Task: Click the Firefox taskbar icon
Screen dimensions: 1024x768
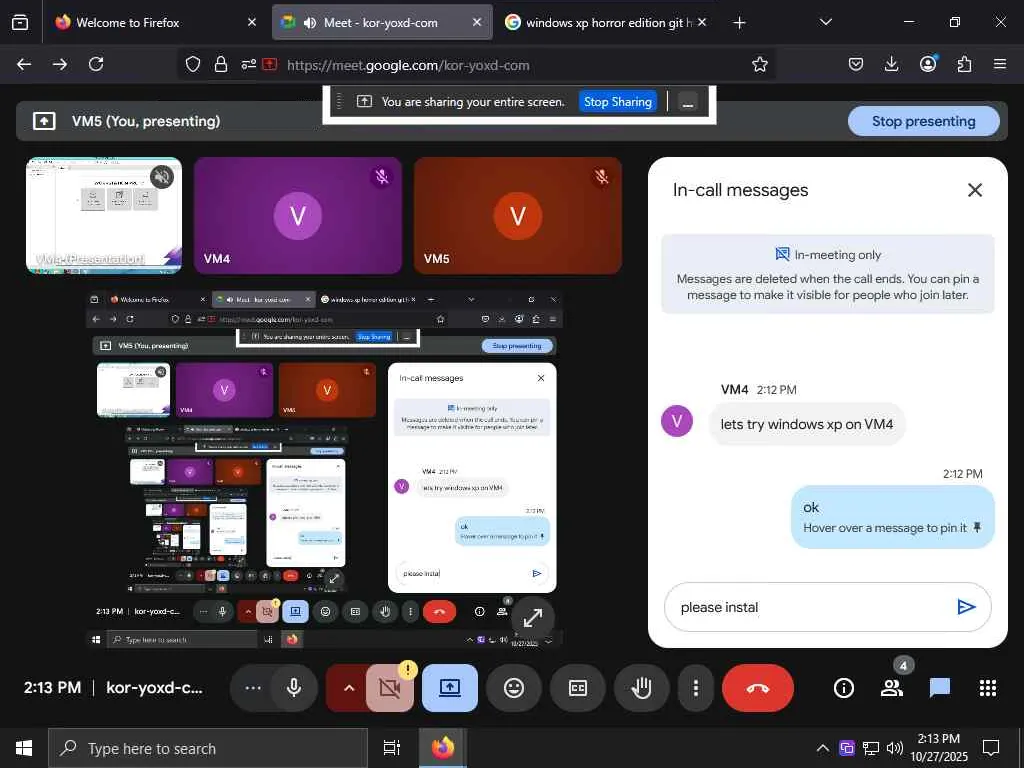Action: (442, 748)
